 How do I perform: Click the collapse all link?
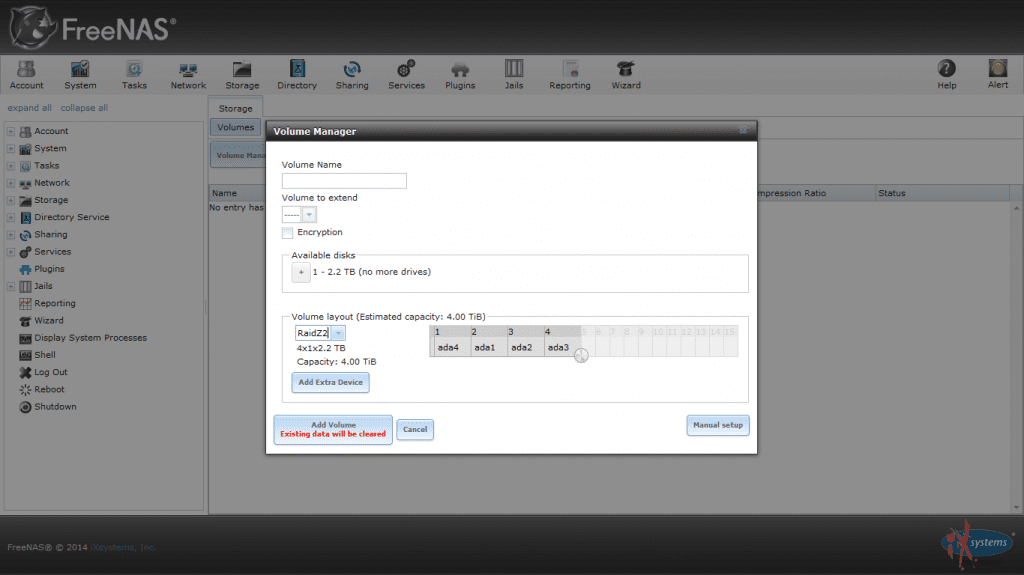[84, 108]
